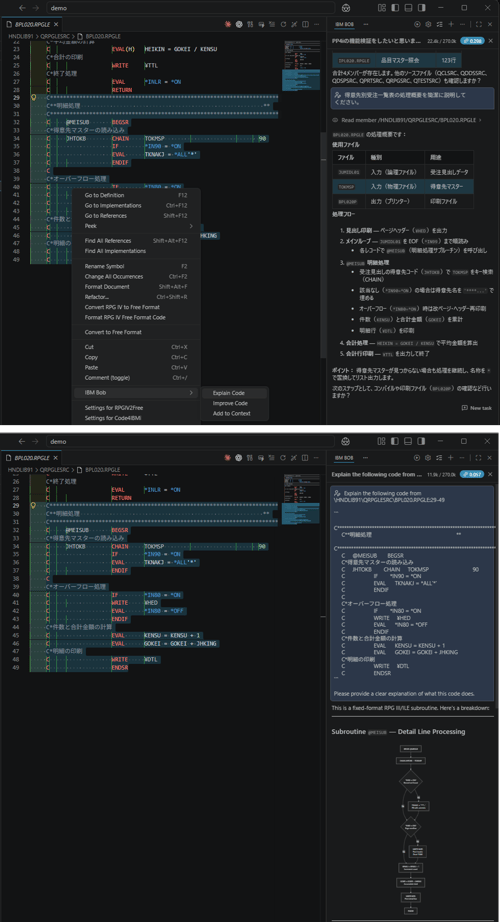Open the more actions ellipsis in upper editor toolbar
Viewport: 500px width, 922px height.
point(316,24)
